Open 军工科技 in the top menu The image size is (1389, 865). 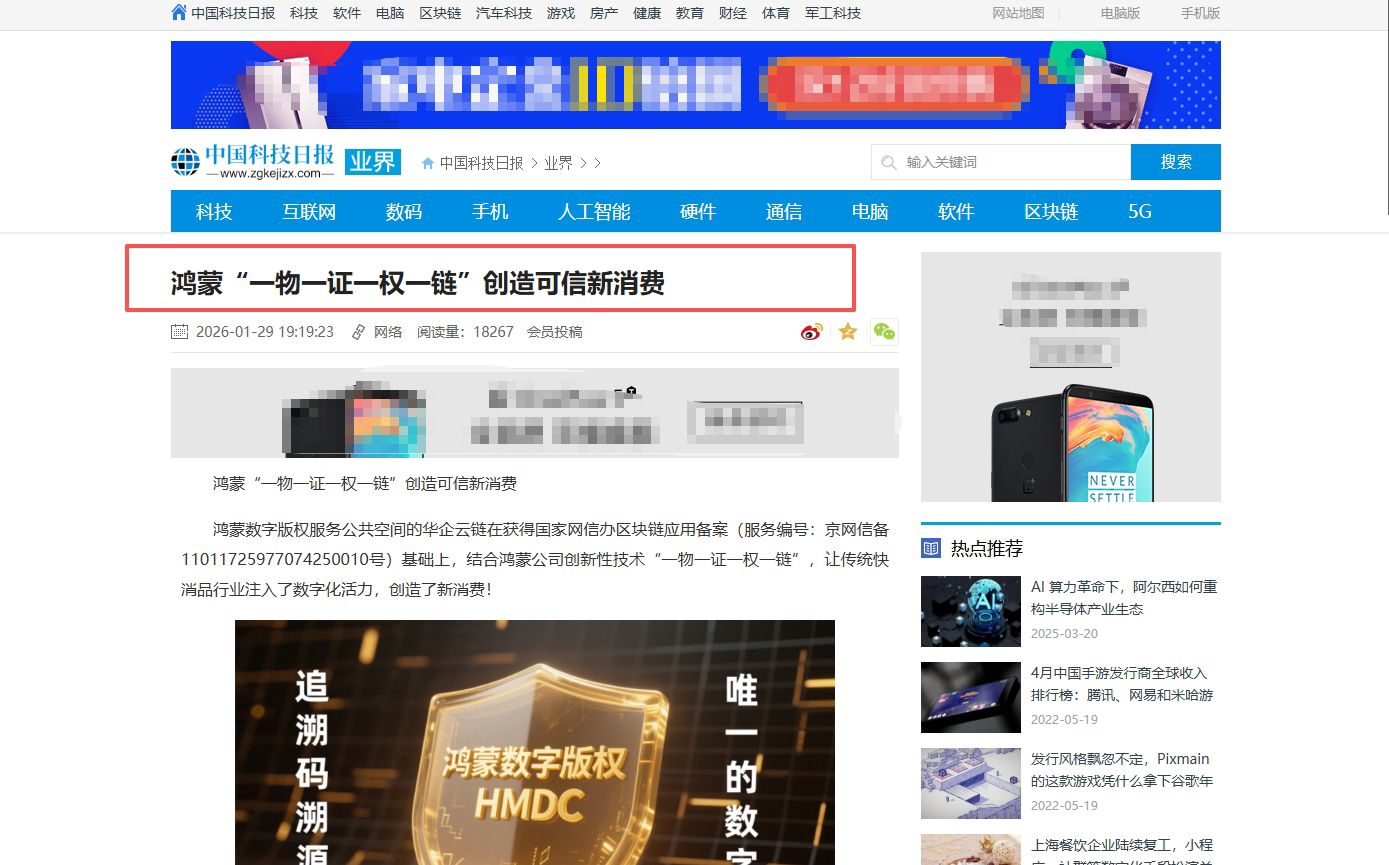click(833, 13)
